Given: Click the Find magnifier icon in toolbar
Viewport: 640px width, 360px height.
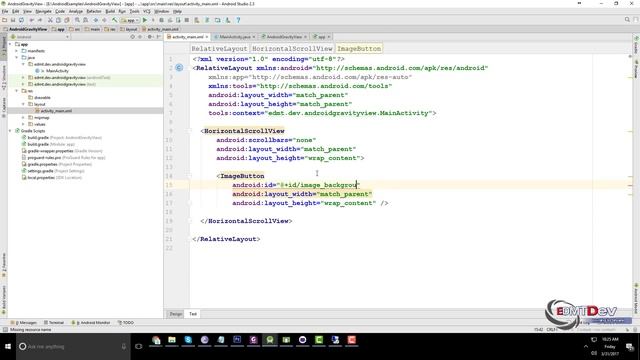Looking at the screenshot, I should coord(77,20).
